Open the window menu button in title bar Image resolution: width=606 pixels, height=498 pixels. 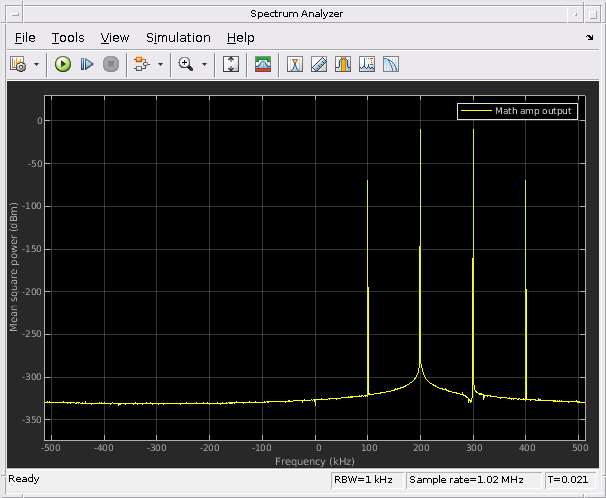coord(15,14)
